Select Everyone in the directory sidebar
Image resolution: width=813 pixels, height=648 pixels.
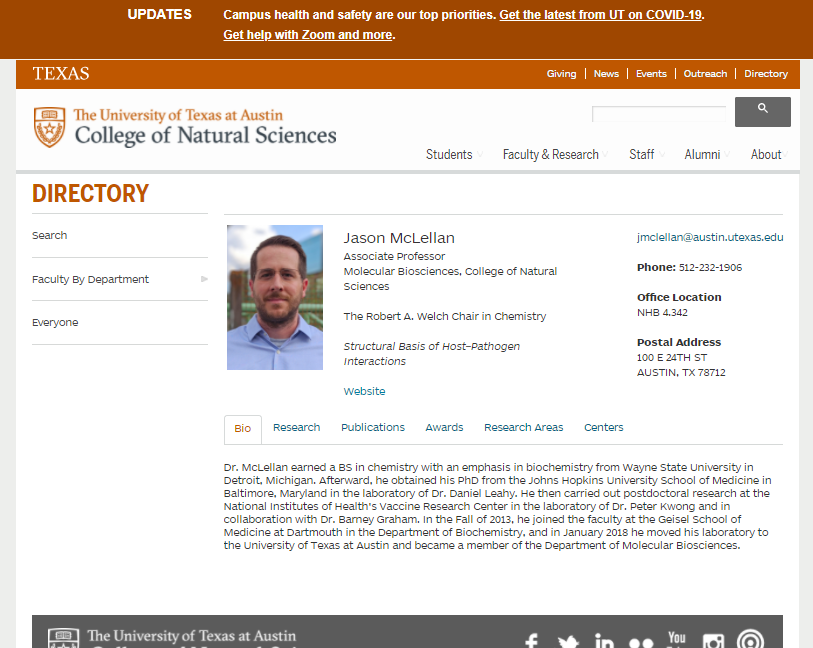(x=55, y=322)
